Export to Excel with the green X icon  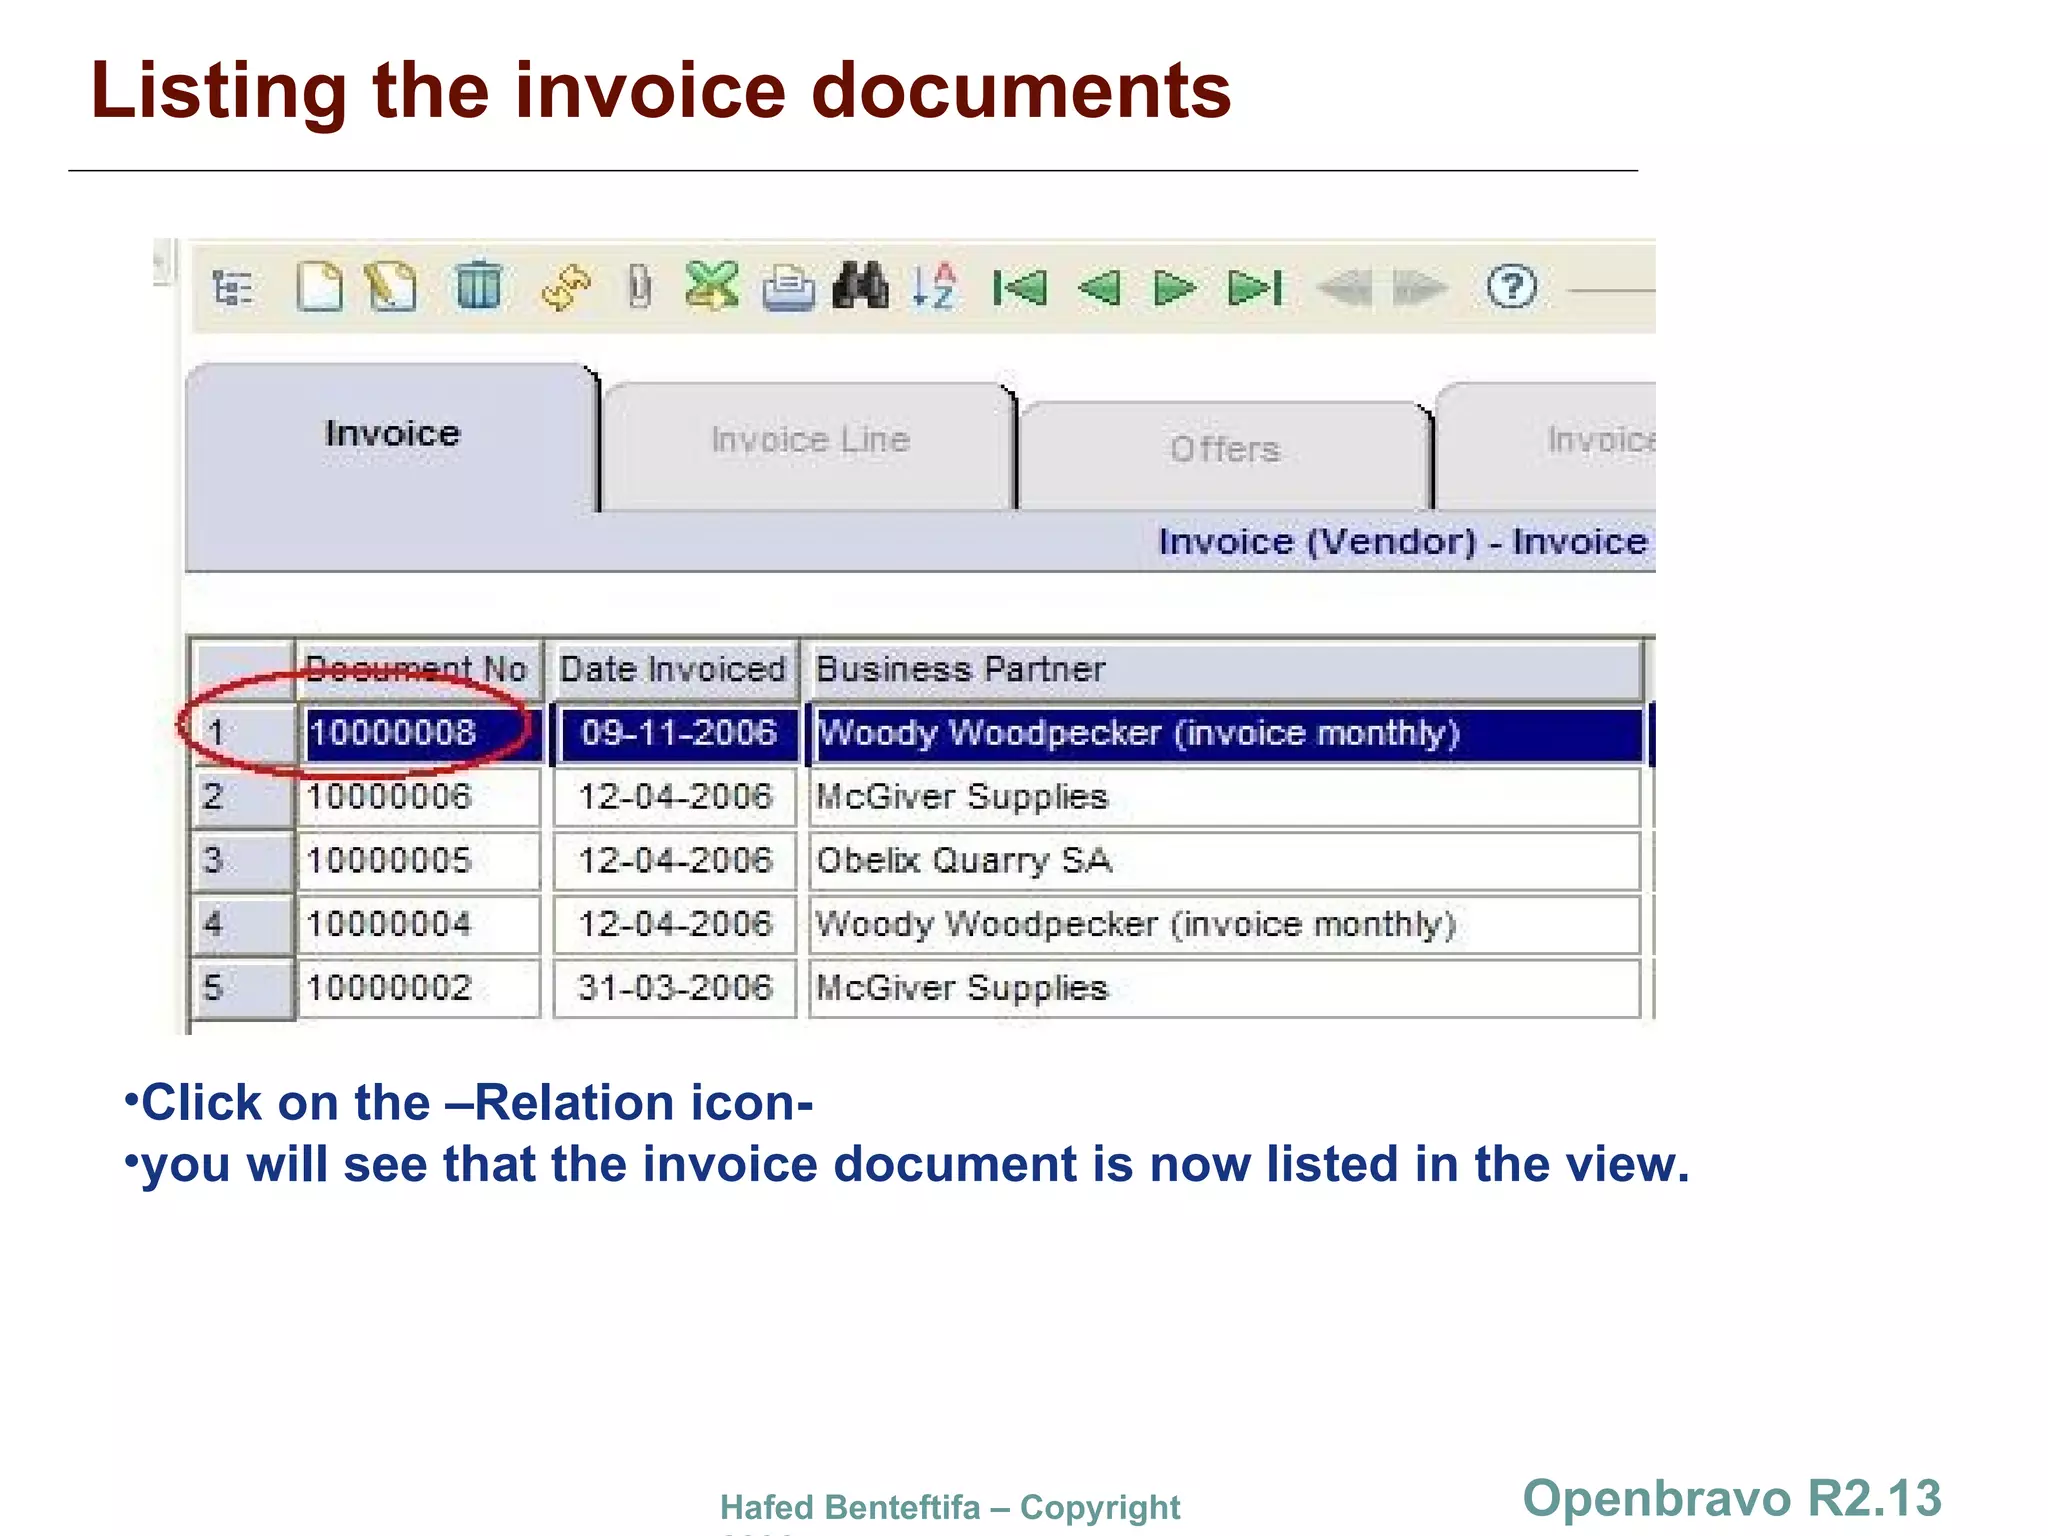click(712, 287)
